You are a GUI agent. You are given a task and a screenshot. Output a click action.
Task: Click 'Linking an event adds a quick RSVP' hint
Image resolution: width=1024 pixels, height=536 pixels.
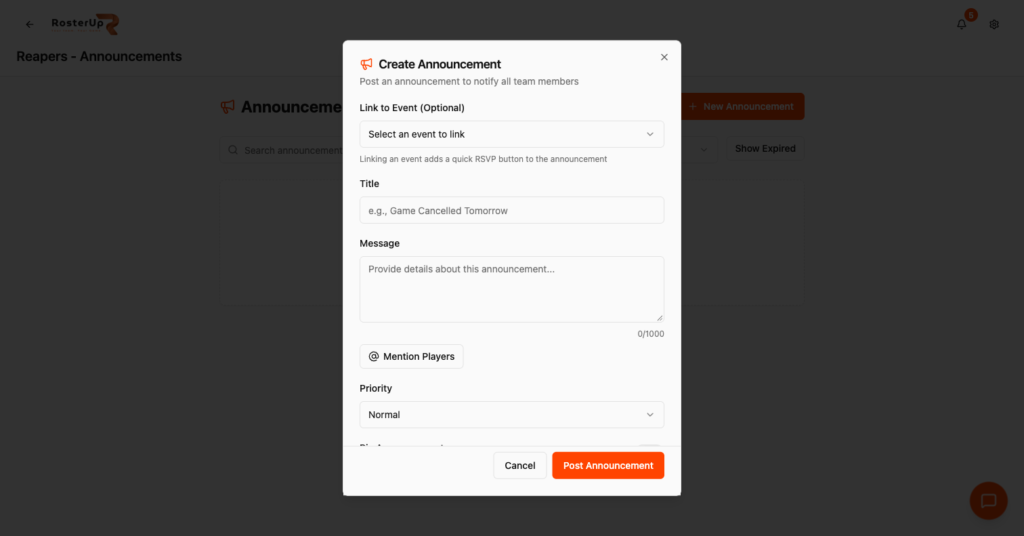(x=483, y=159)
